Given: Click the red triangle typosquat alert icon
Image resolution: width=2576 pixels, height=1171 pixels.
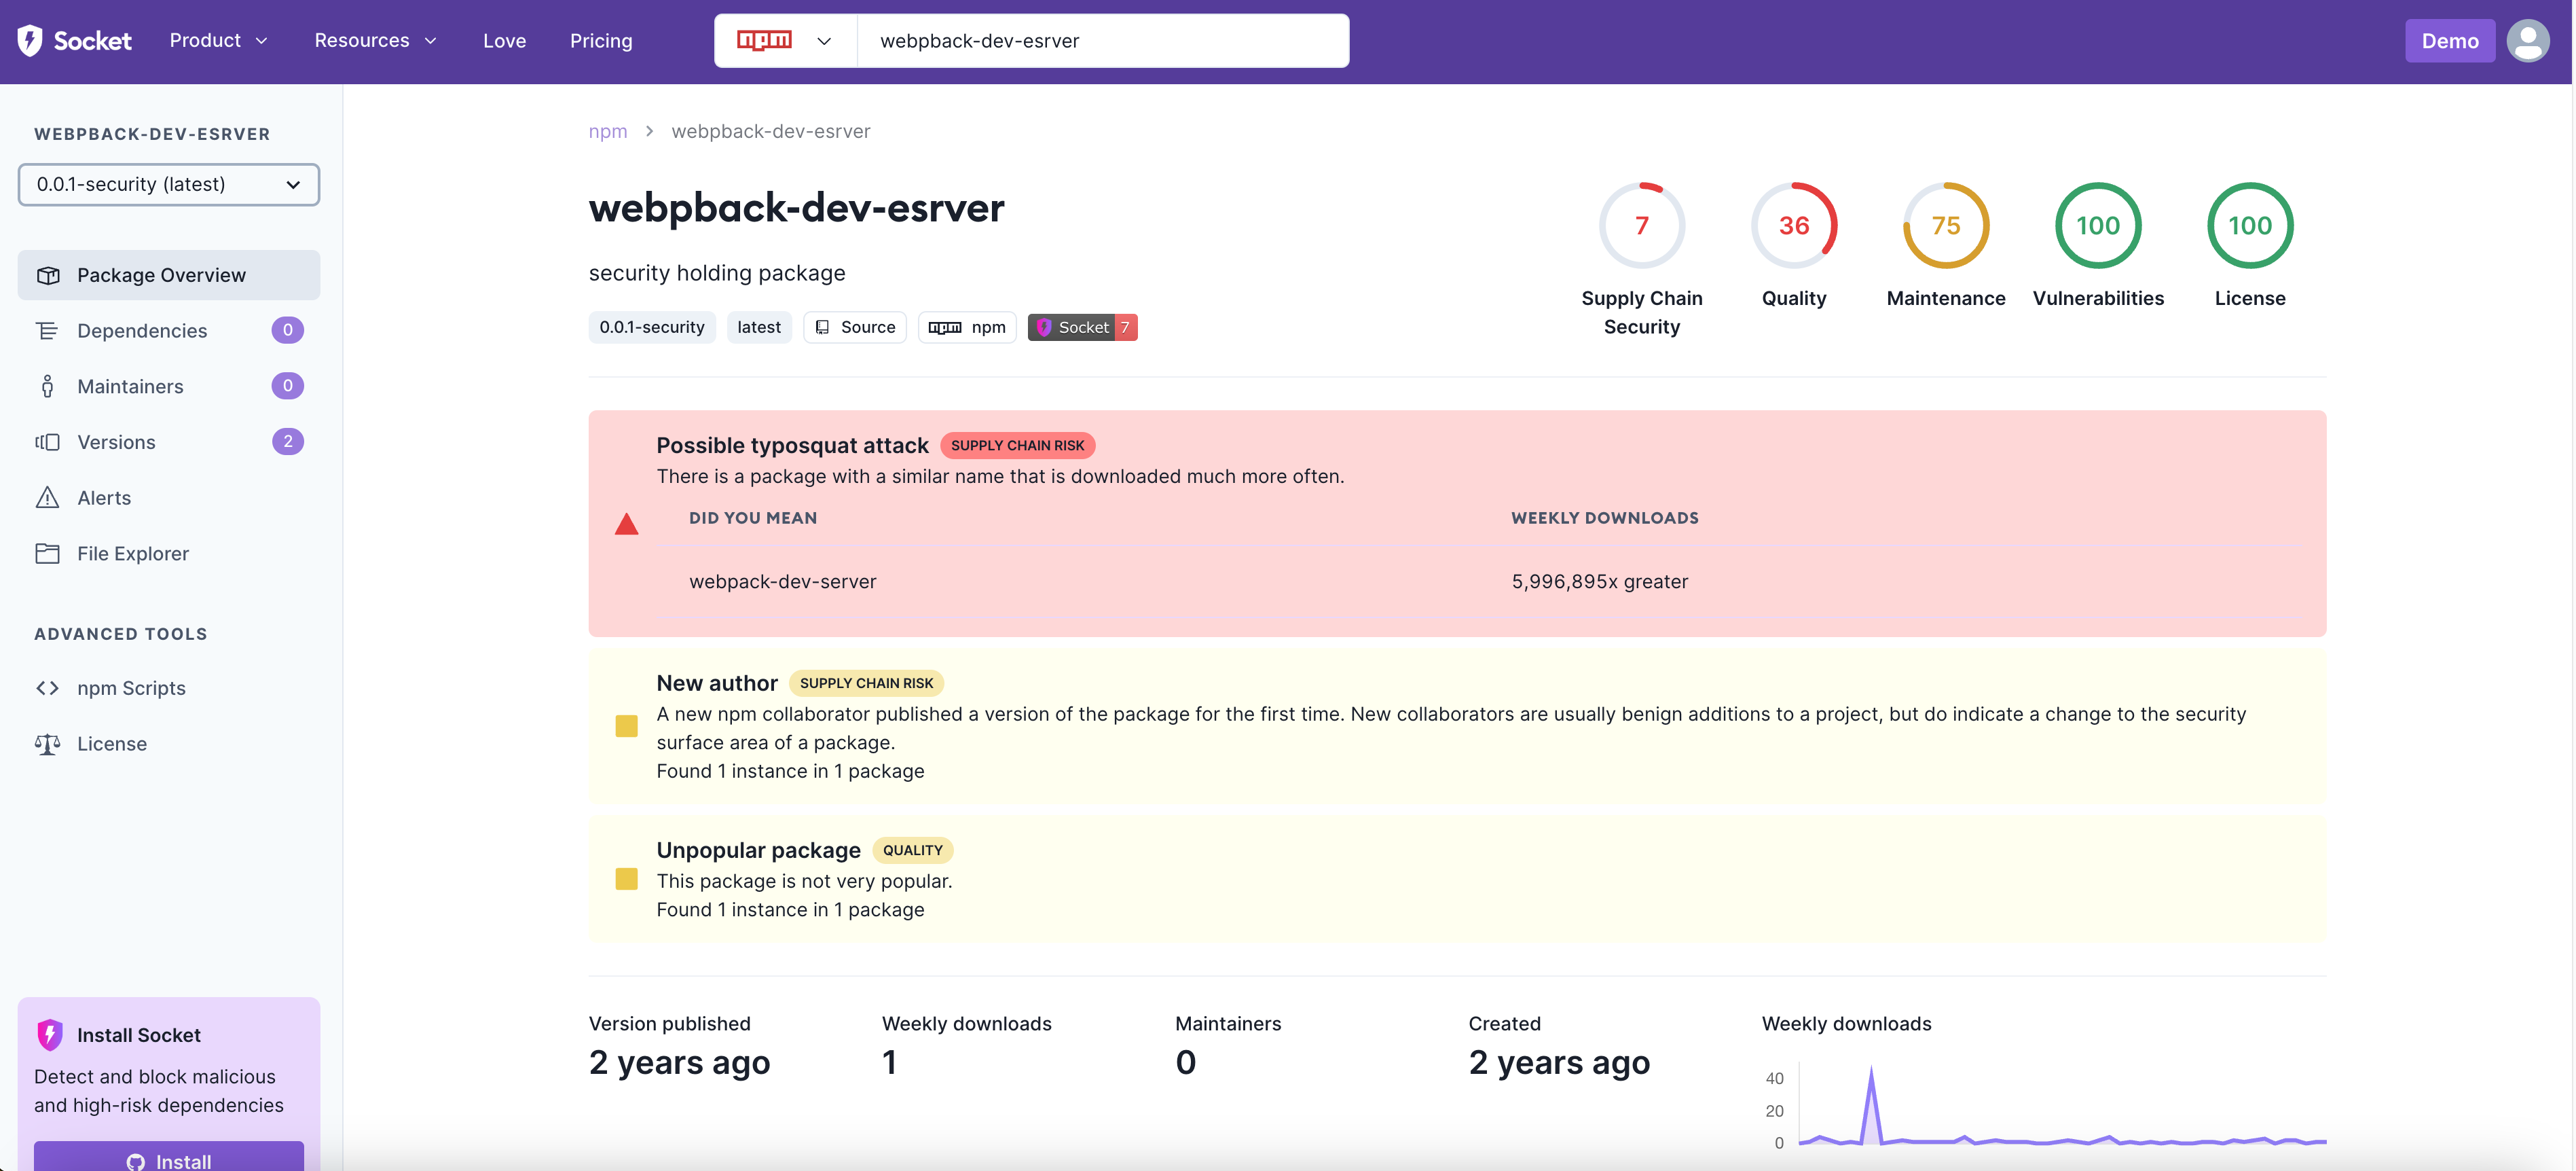Looking at the screenshot, I should click(x=626, y=524).
